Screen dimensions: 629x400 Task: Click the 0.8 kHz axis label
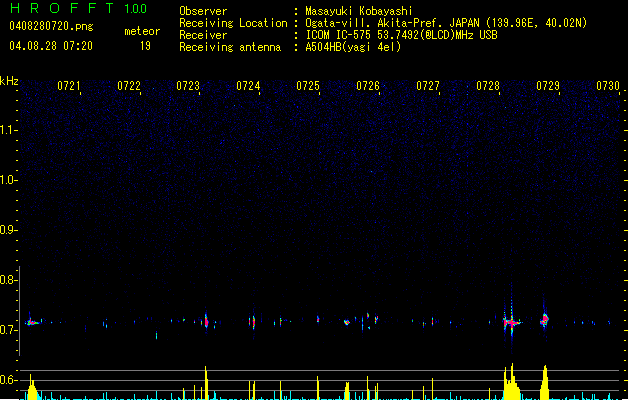point(8,280)
